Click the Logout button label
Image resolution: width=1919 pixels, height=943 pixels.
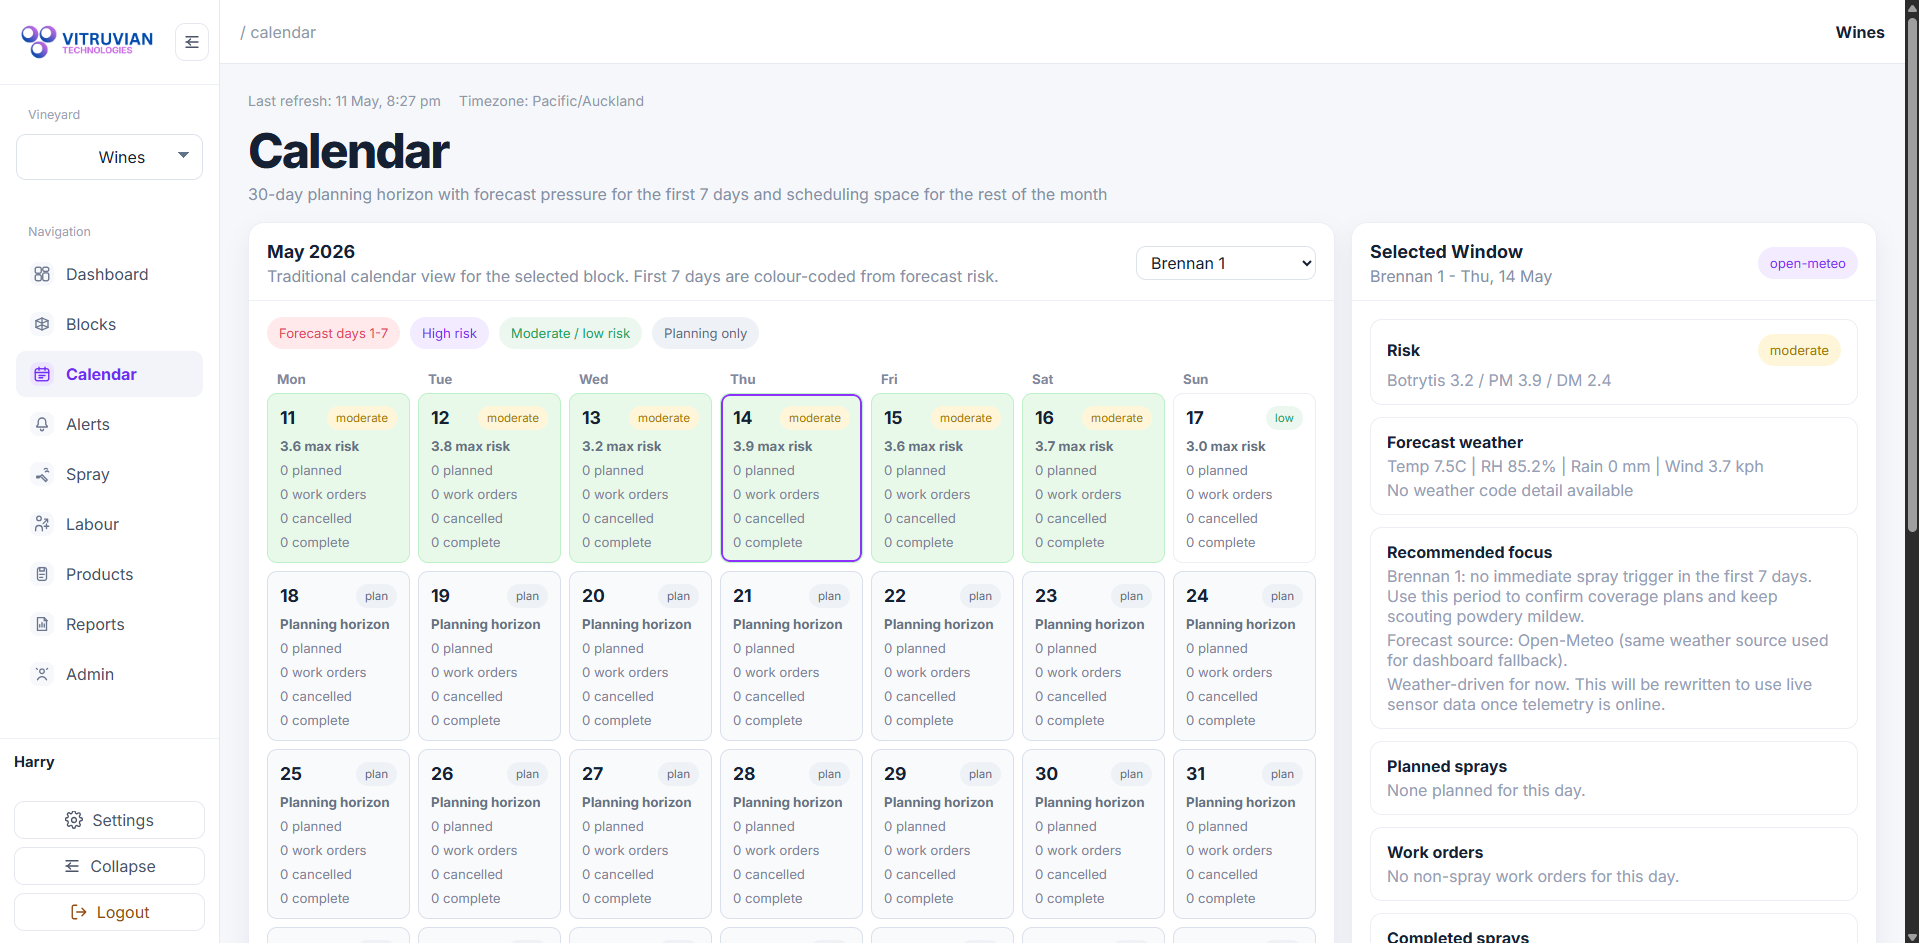(x=123, y=912)
